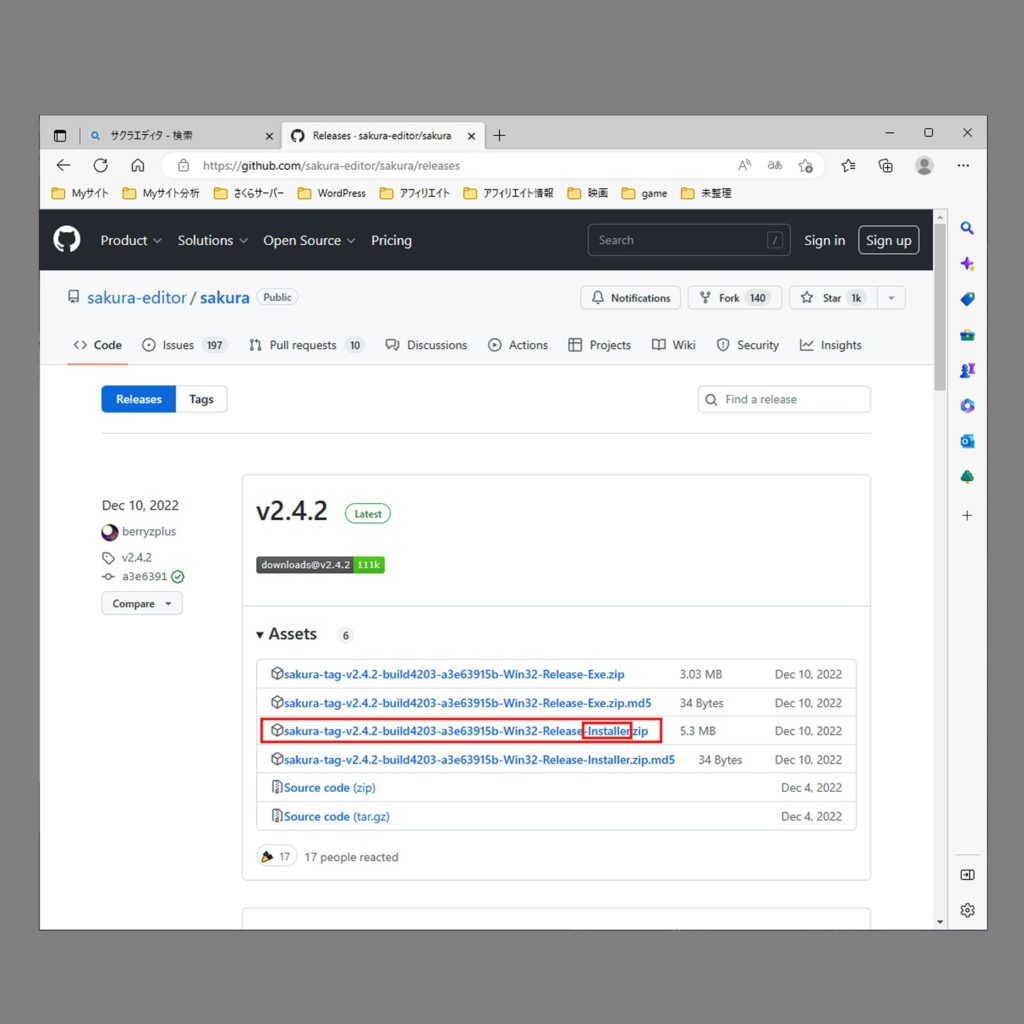Viewport: 1024px width, 1024px height.
Task: Click the translate icon in the address bar
Action: point(775,165)
